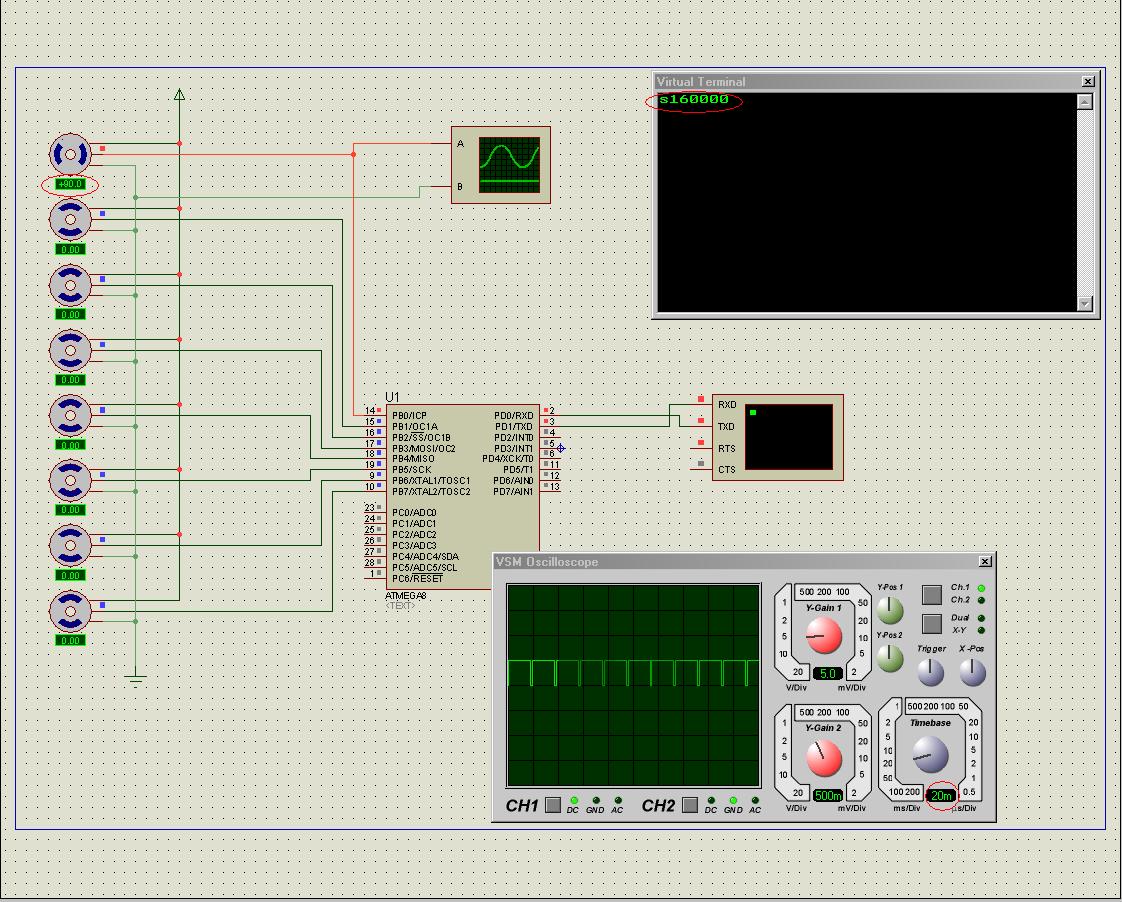
Task: Click the power arrow terminal at top
Action: coord(180,95)
